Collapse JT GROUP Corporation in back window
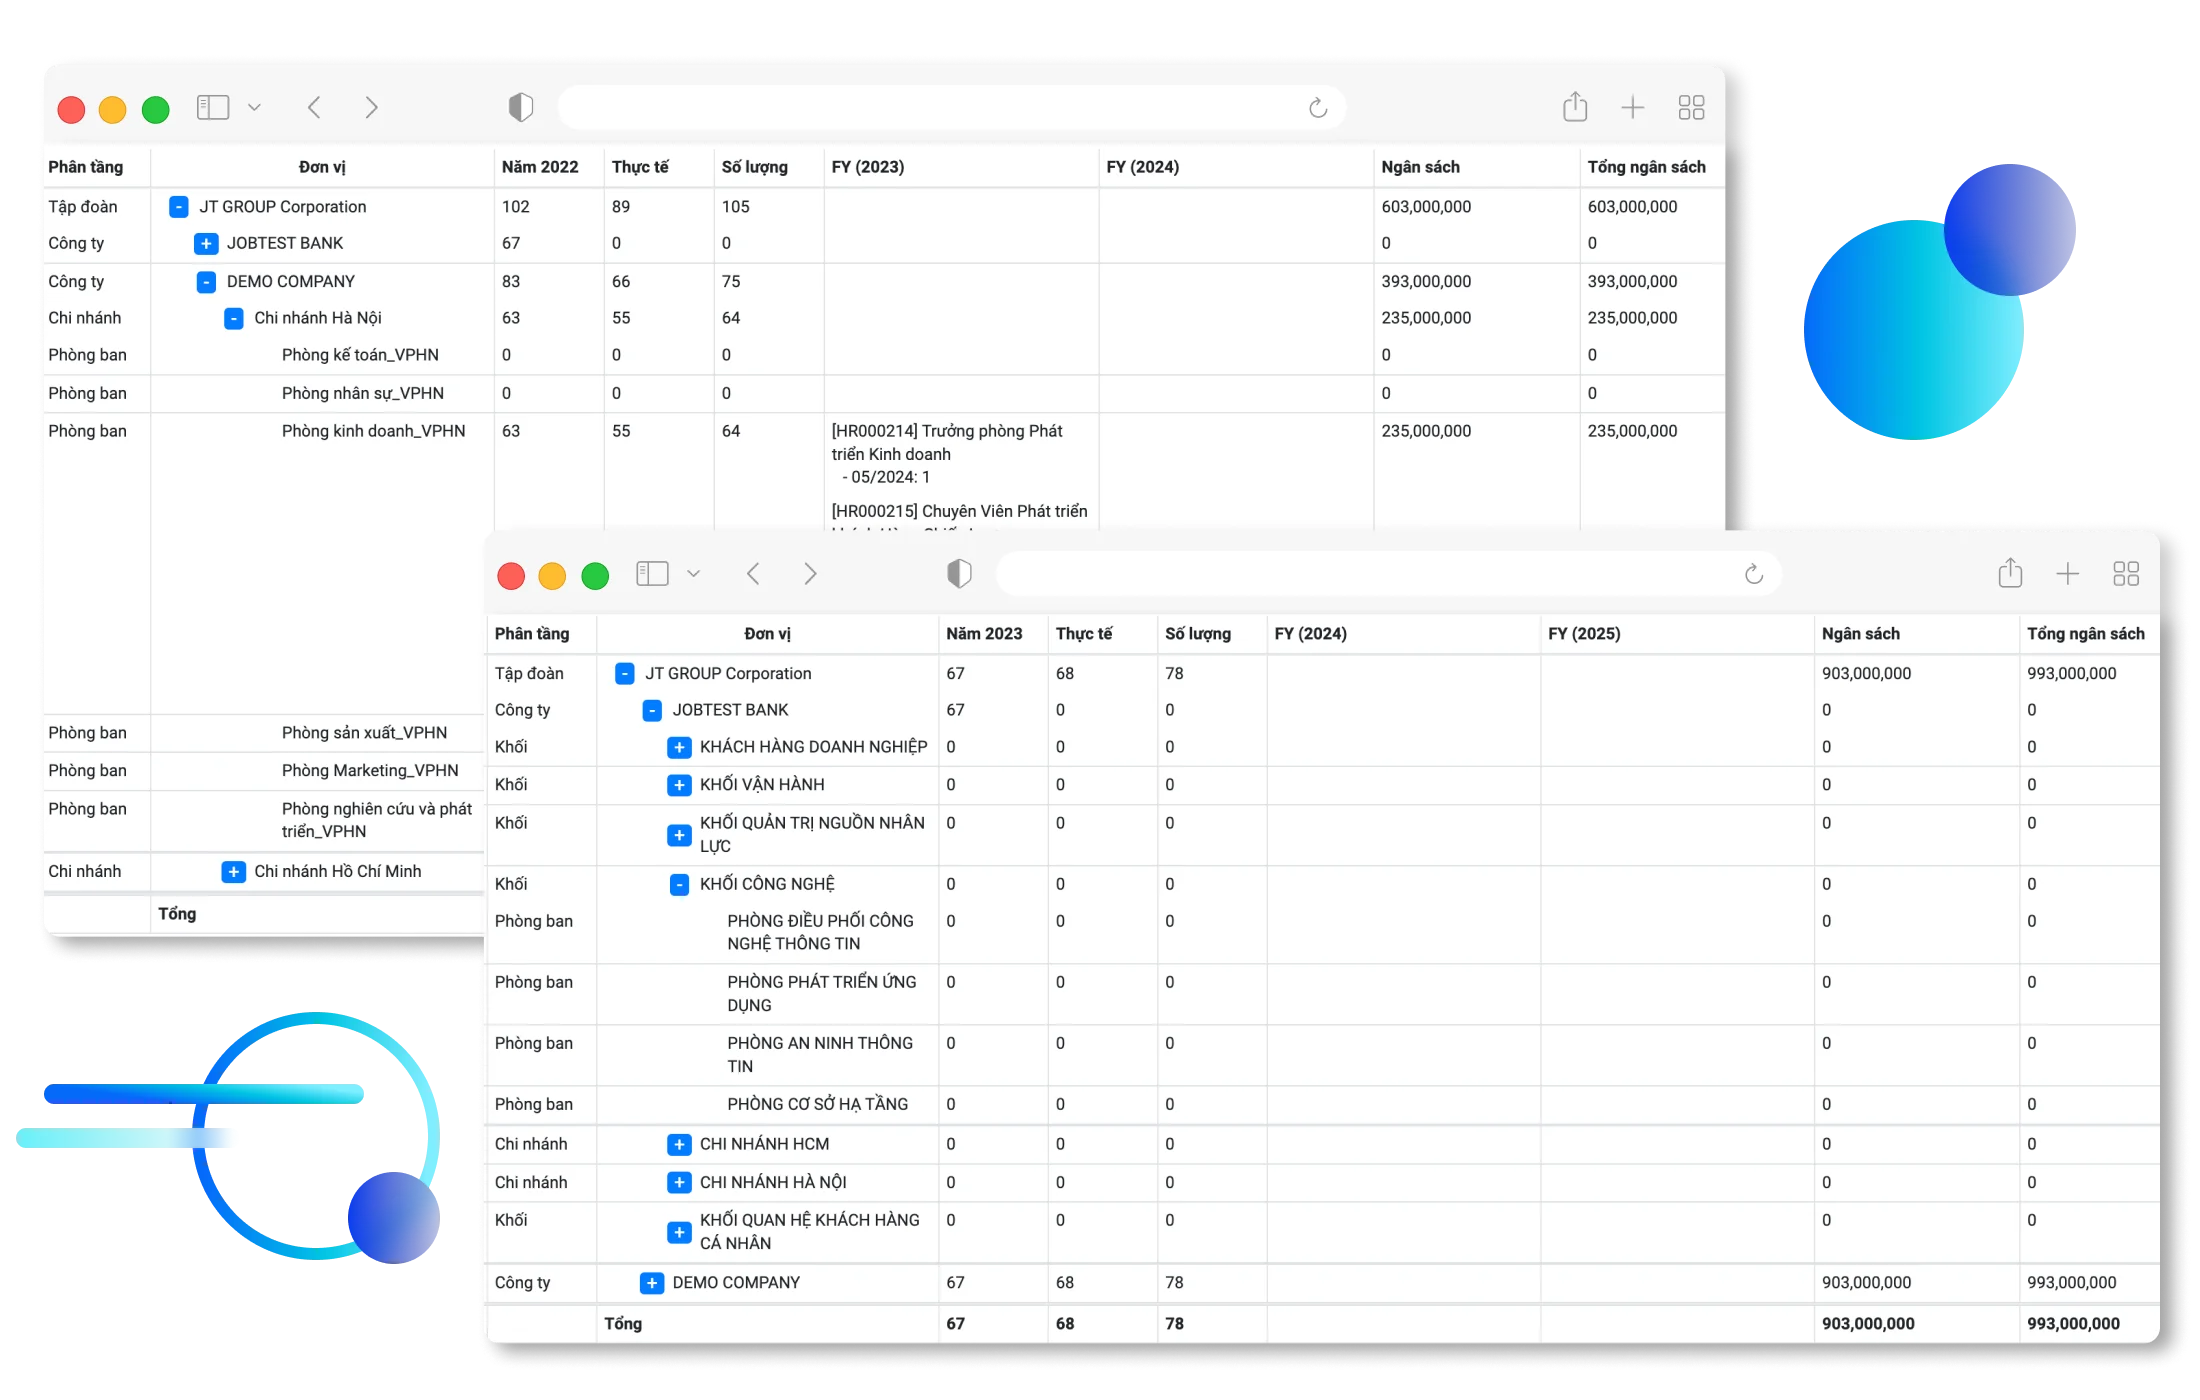 tap(179, 207)
